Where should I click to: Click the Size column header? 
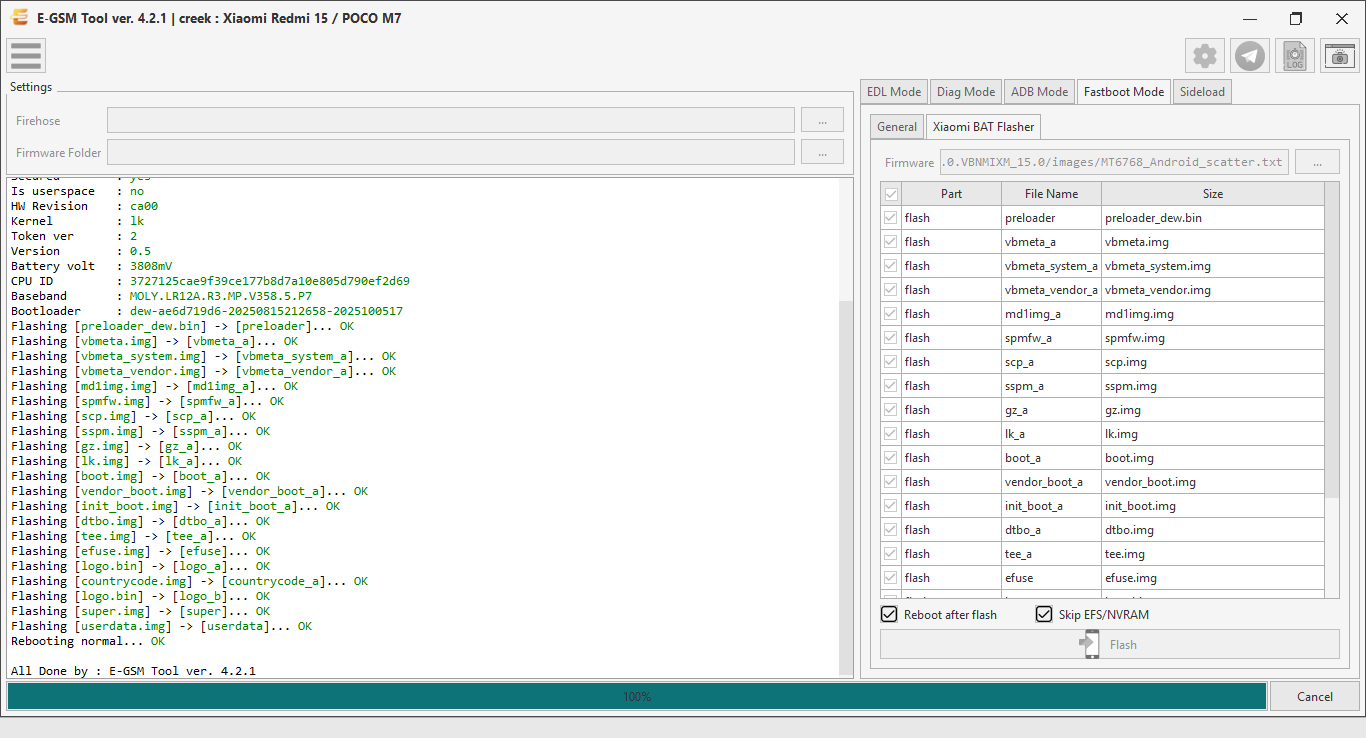pyautogui.click(x=1213, y=194)
